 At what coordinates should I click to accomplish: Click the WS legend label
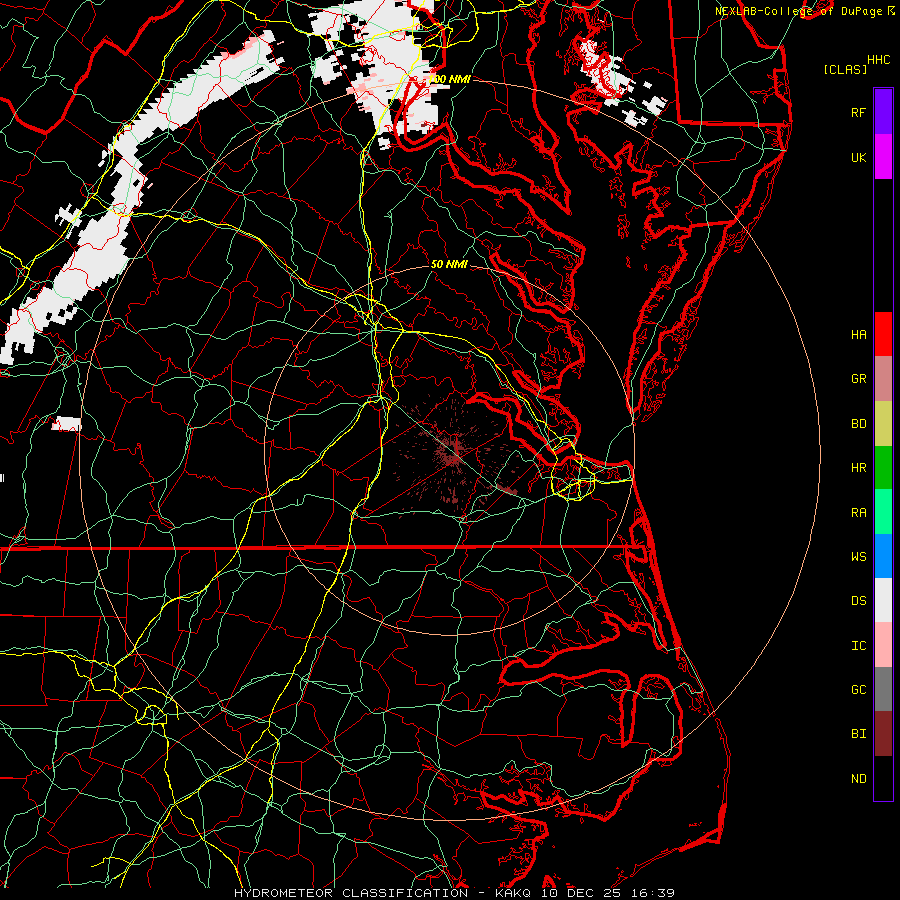point(859,557)
